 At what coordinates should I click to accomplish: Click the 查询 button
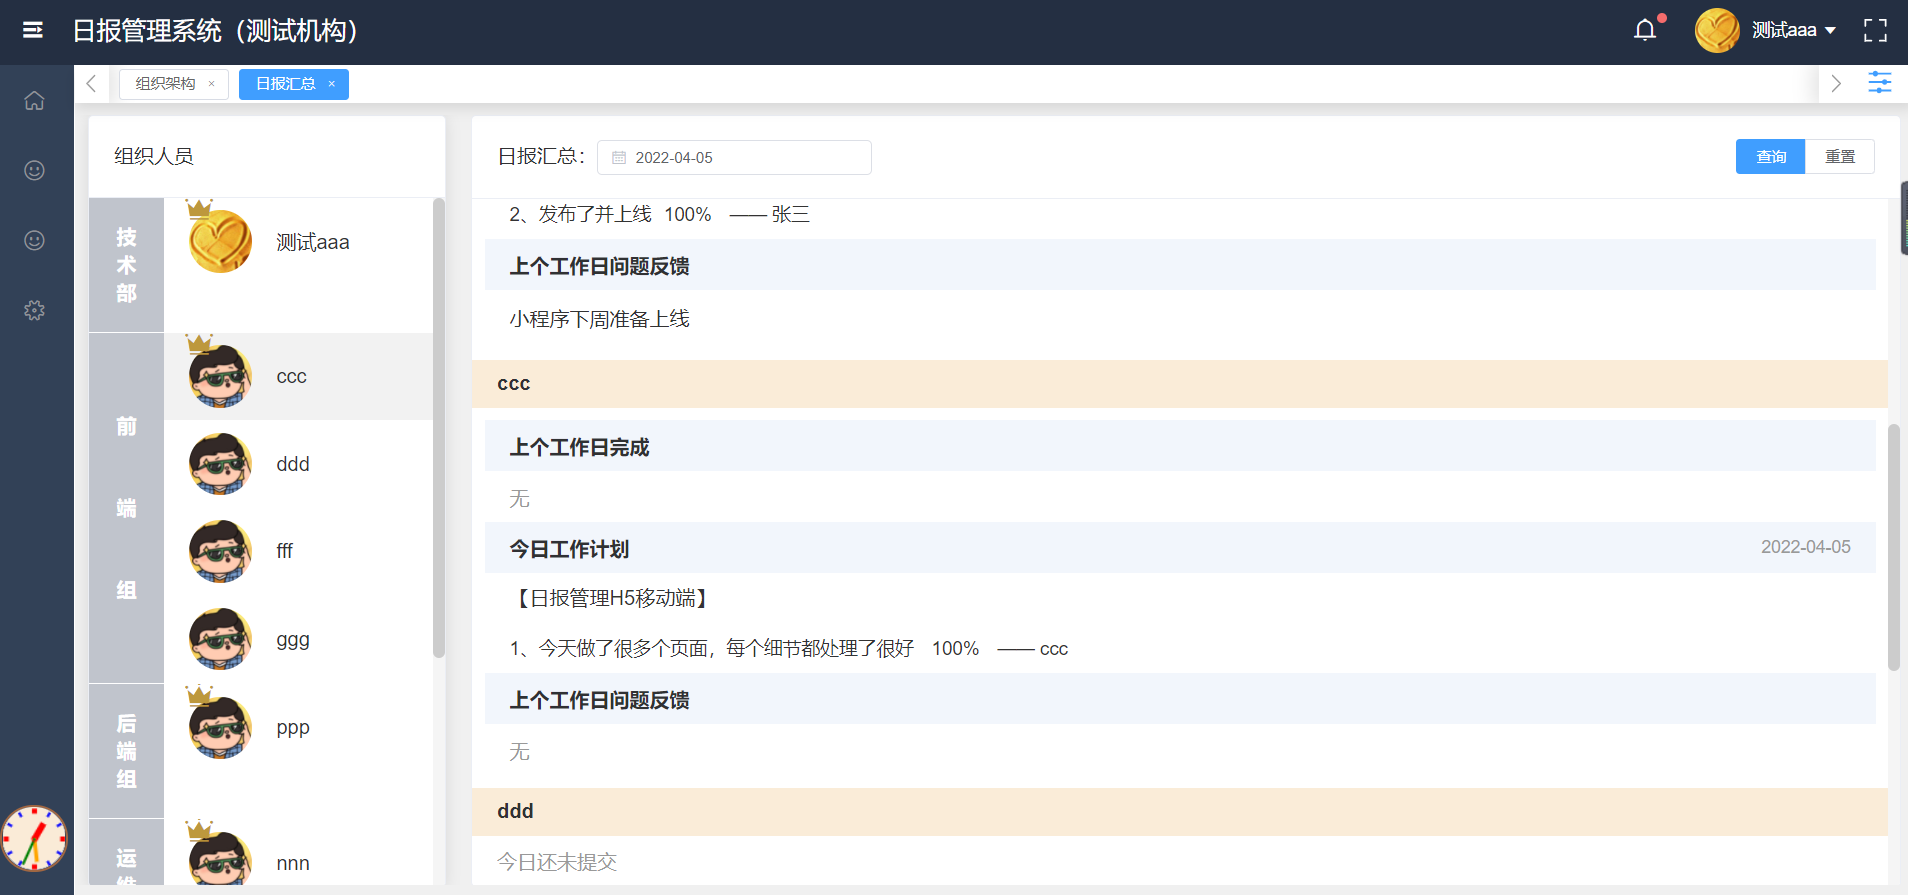tap(1770, 156)
